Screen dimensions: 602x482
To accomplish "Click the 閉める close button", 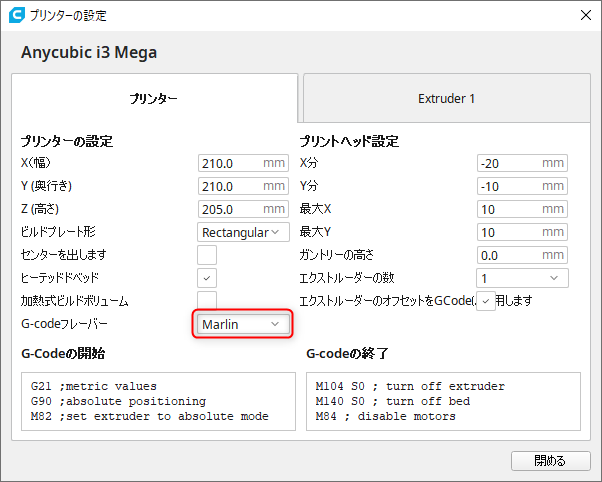I will click(551, 460).
